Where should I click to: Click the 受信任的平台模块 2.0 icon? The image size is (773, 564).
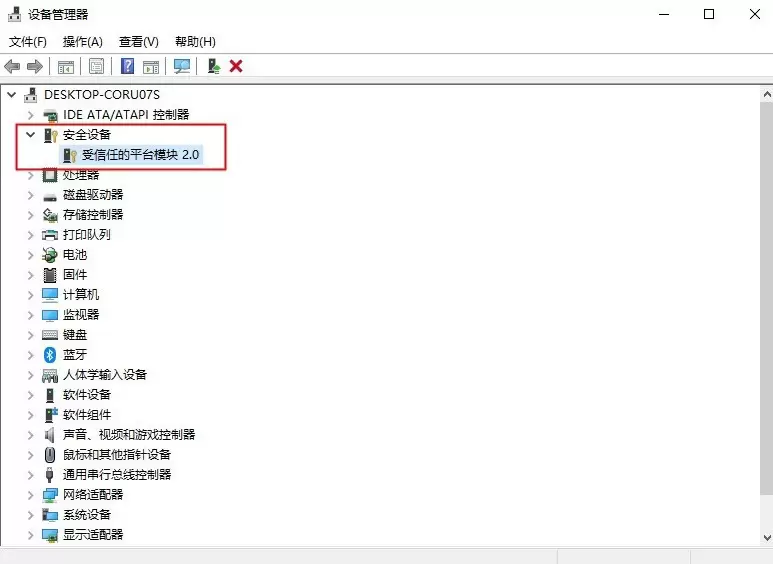coord(70,155)
